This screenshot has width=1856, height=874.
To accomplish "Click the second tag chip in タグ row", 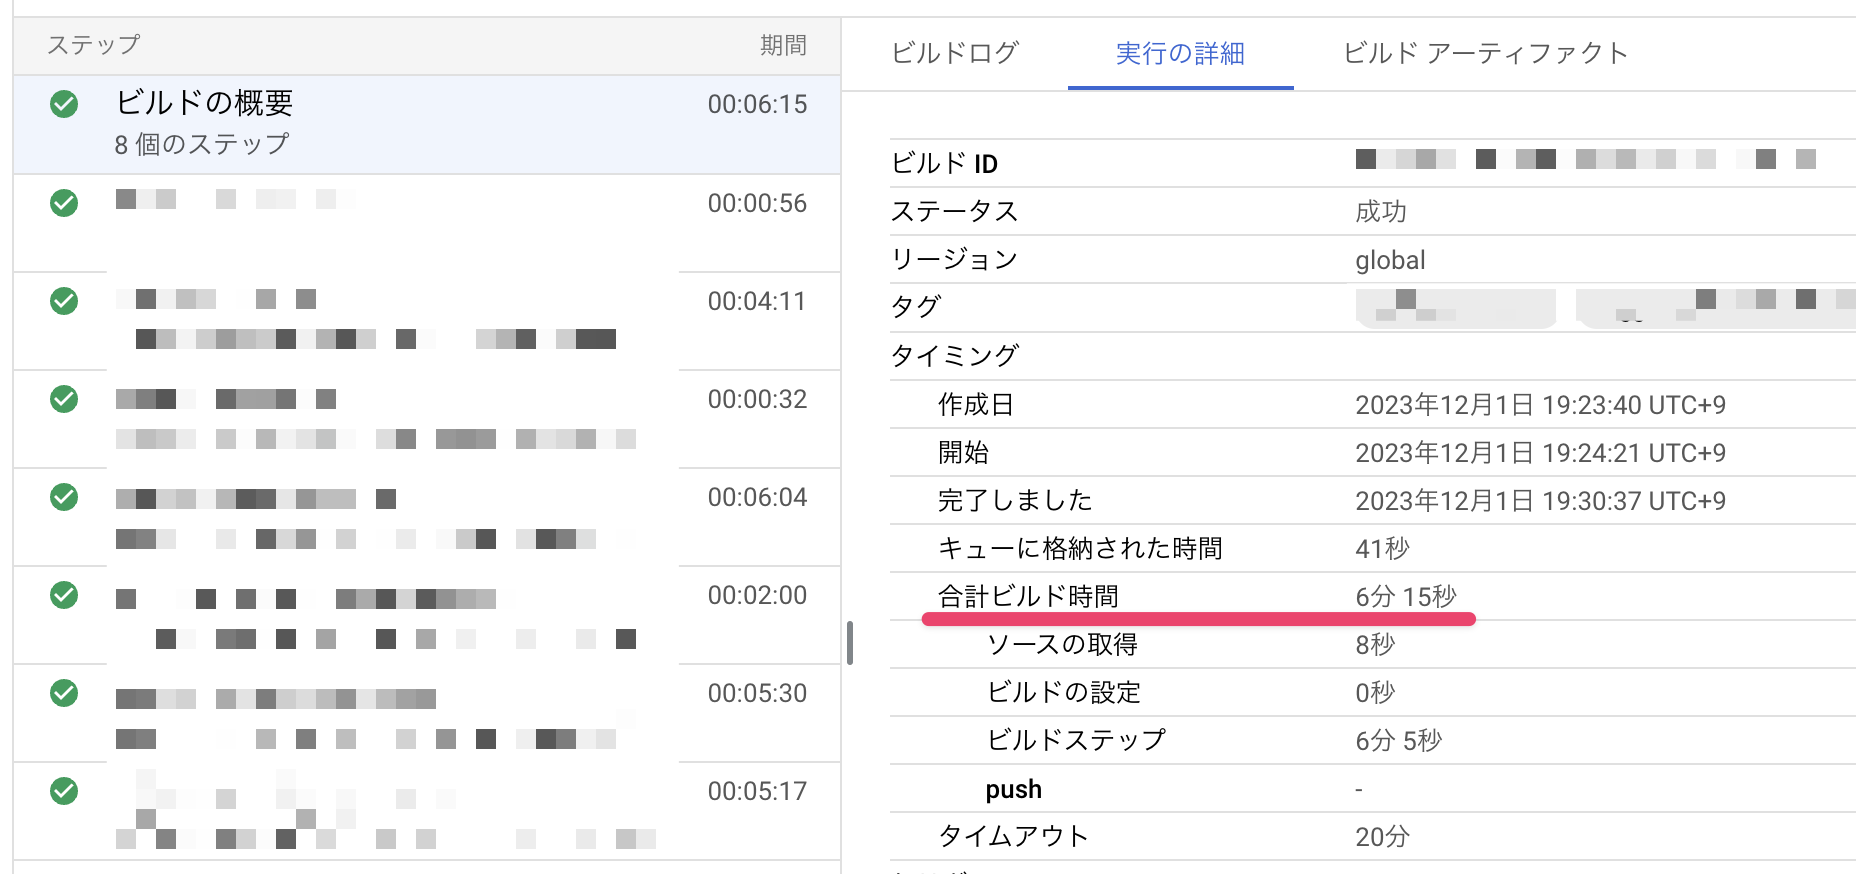I will [1715, 308].
